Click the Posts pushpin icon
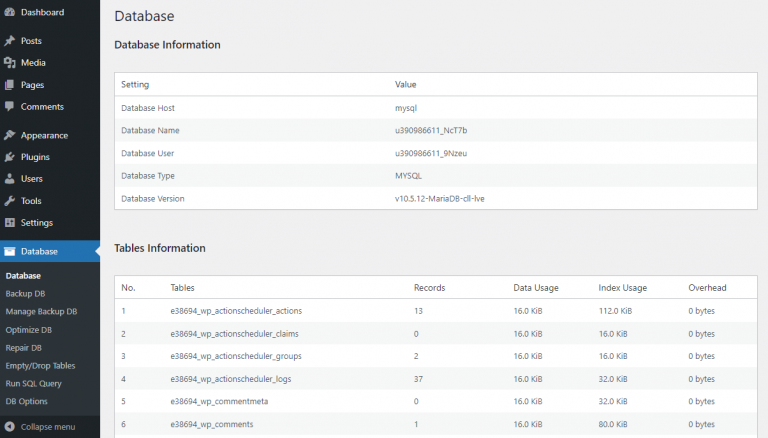The image size is (768, 438). (x=10, y=41)
